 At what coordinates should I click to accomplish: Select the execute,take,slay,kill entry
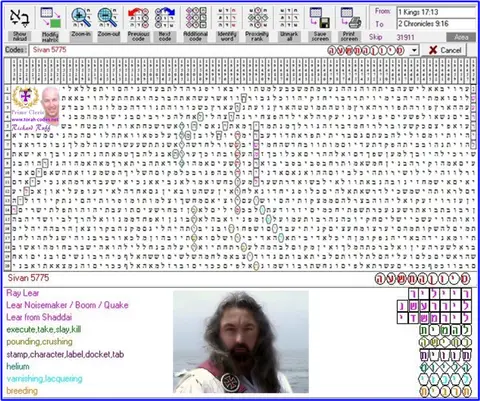pos(44,330)
